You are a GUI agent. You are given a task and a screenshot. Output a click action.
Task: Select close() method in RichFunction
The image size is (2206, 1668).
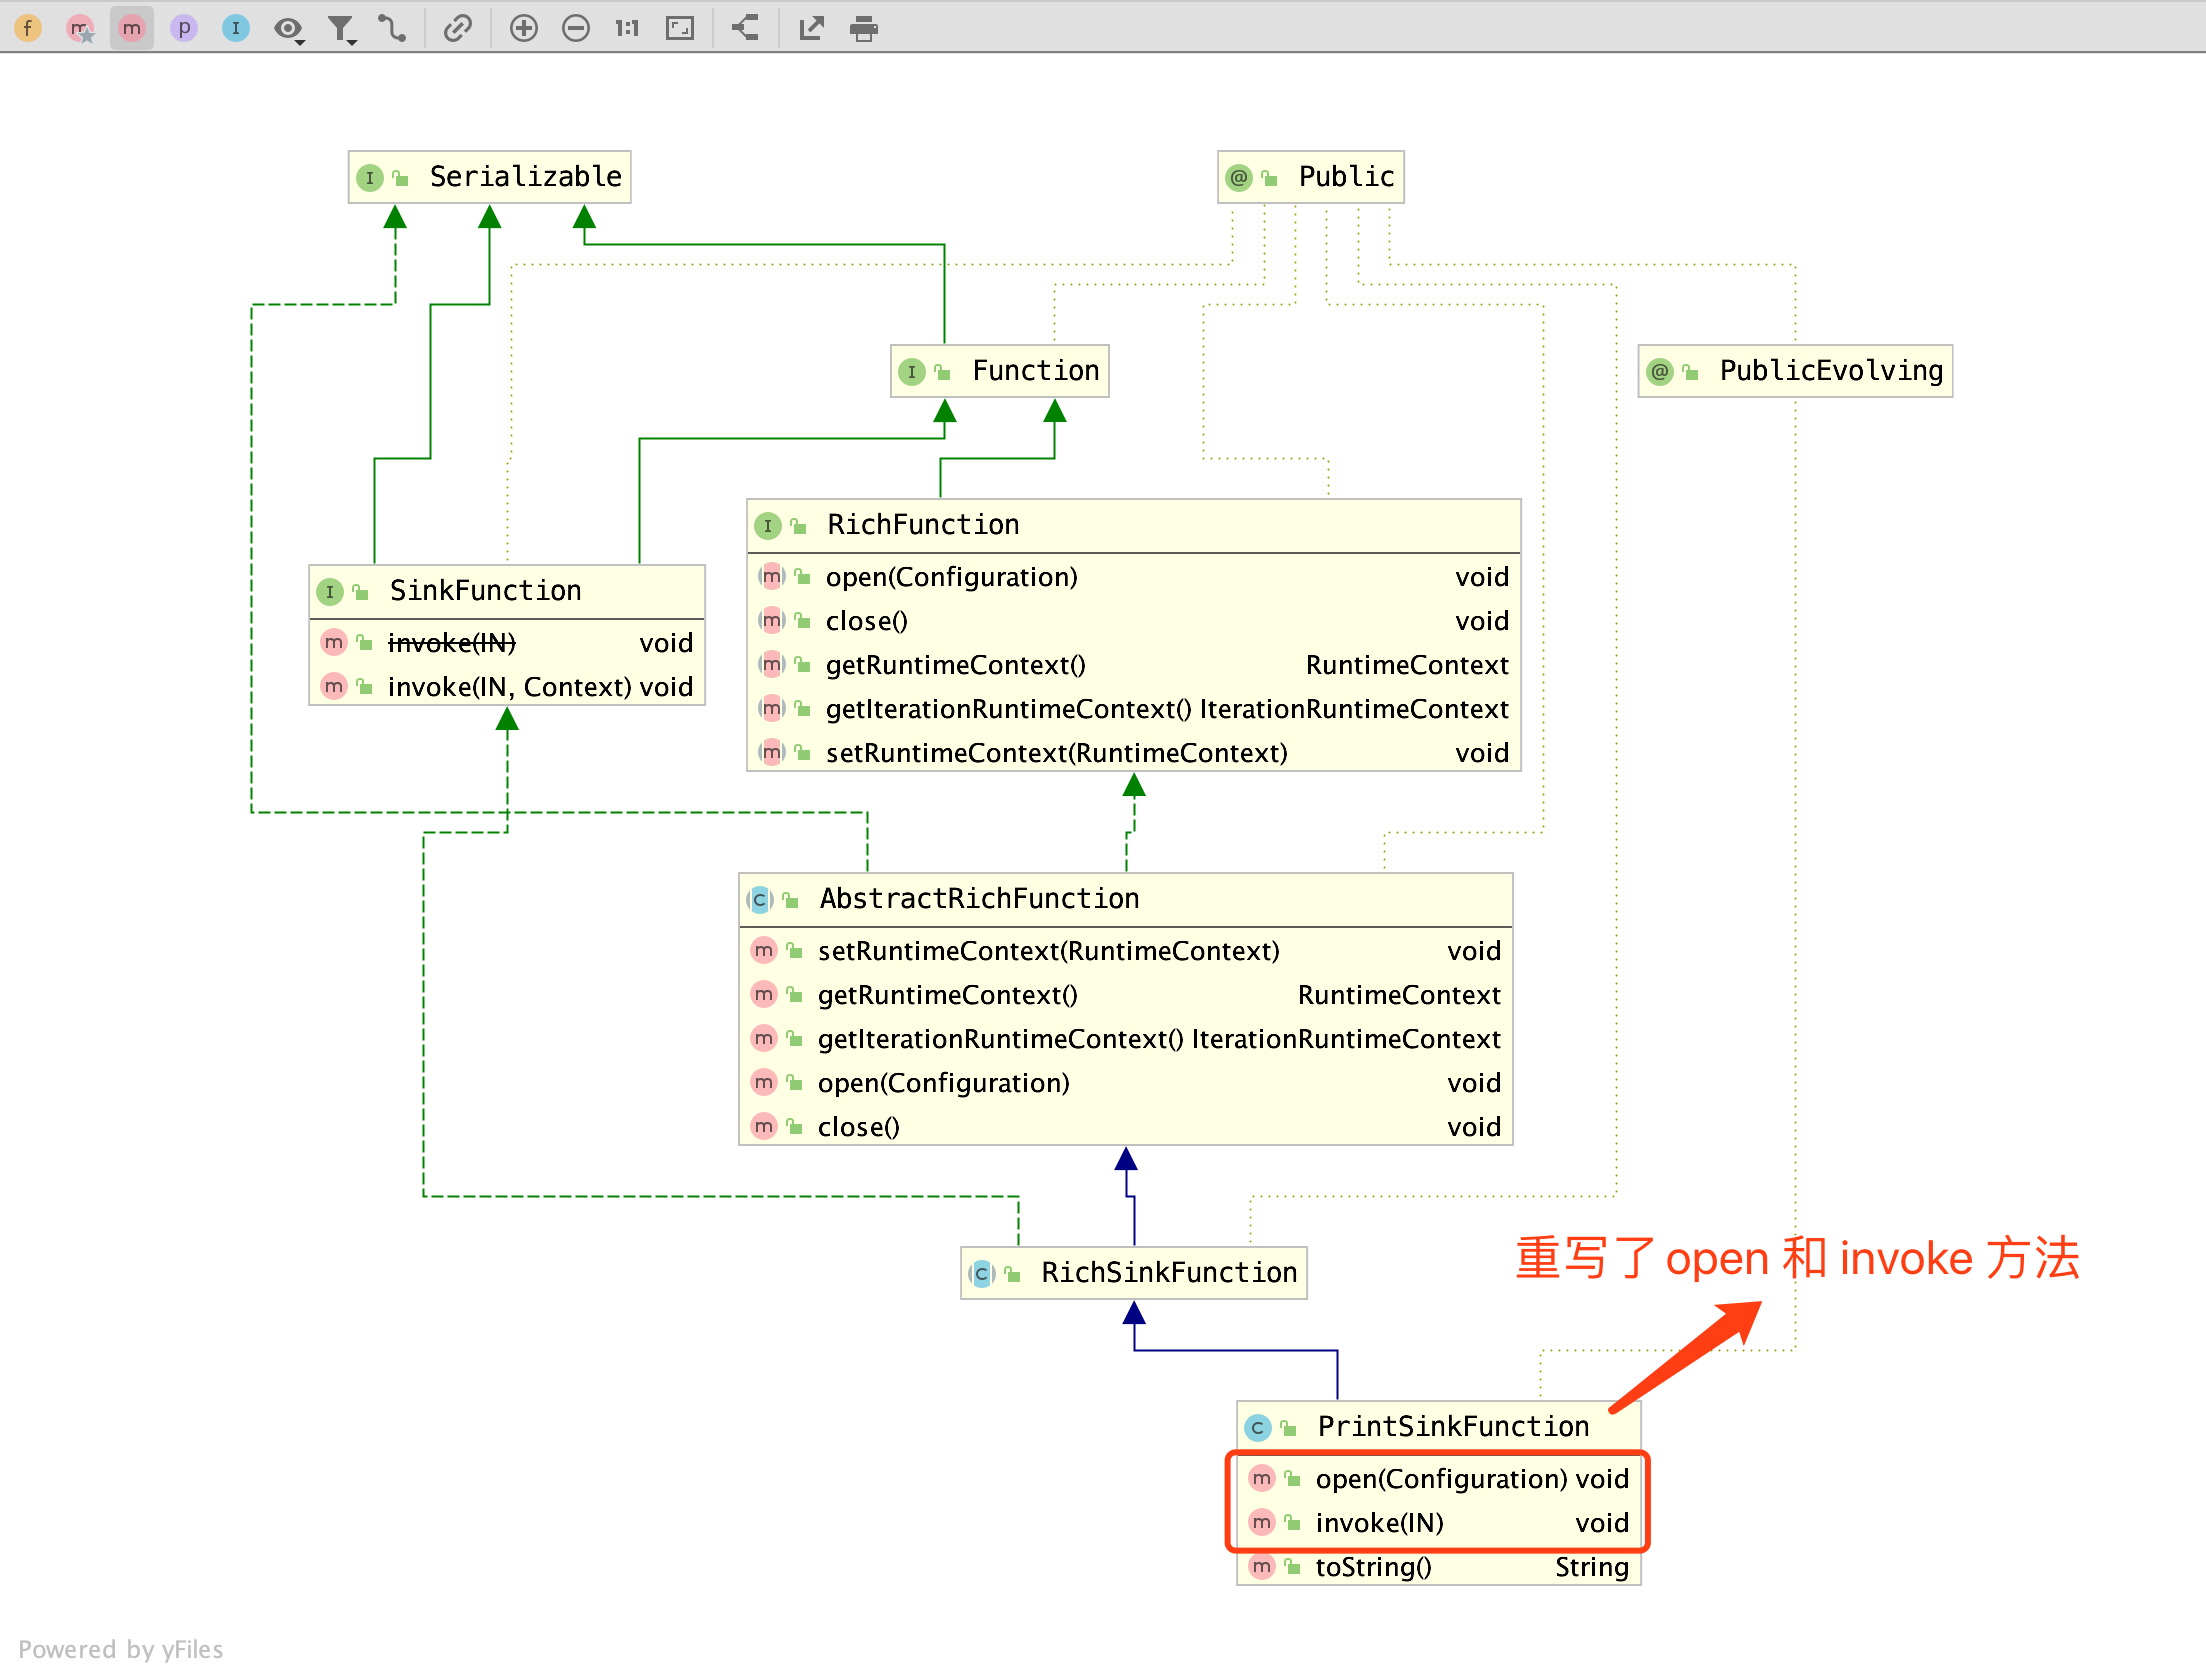tap(1133, 621)
